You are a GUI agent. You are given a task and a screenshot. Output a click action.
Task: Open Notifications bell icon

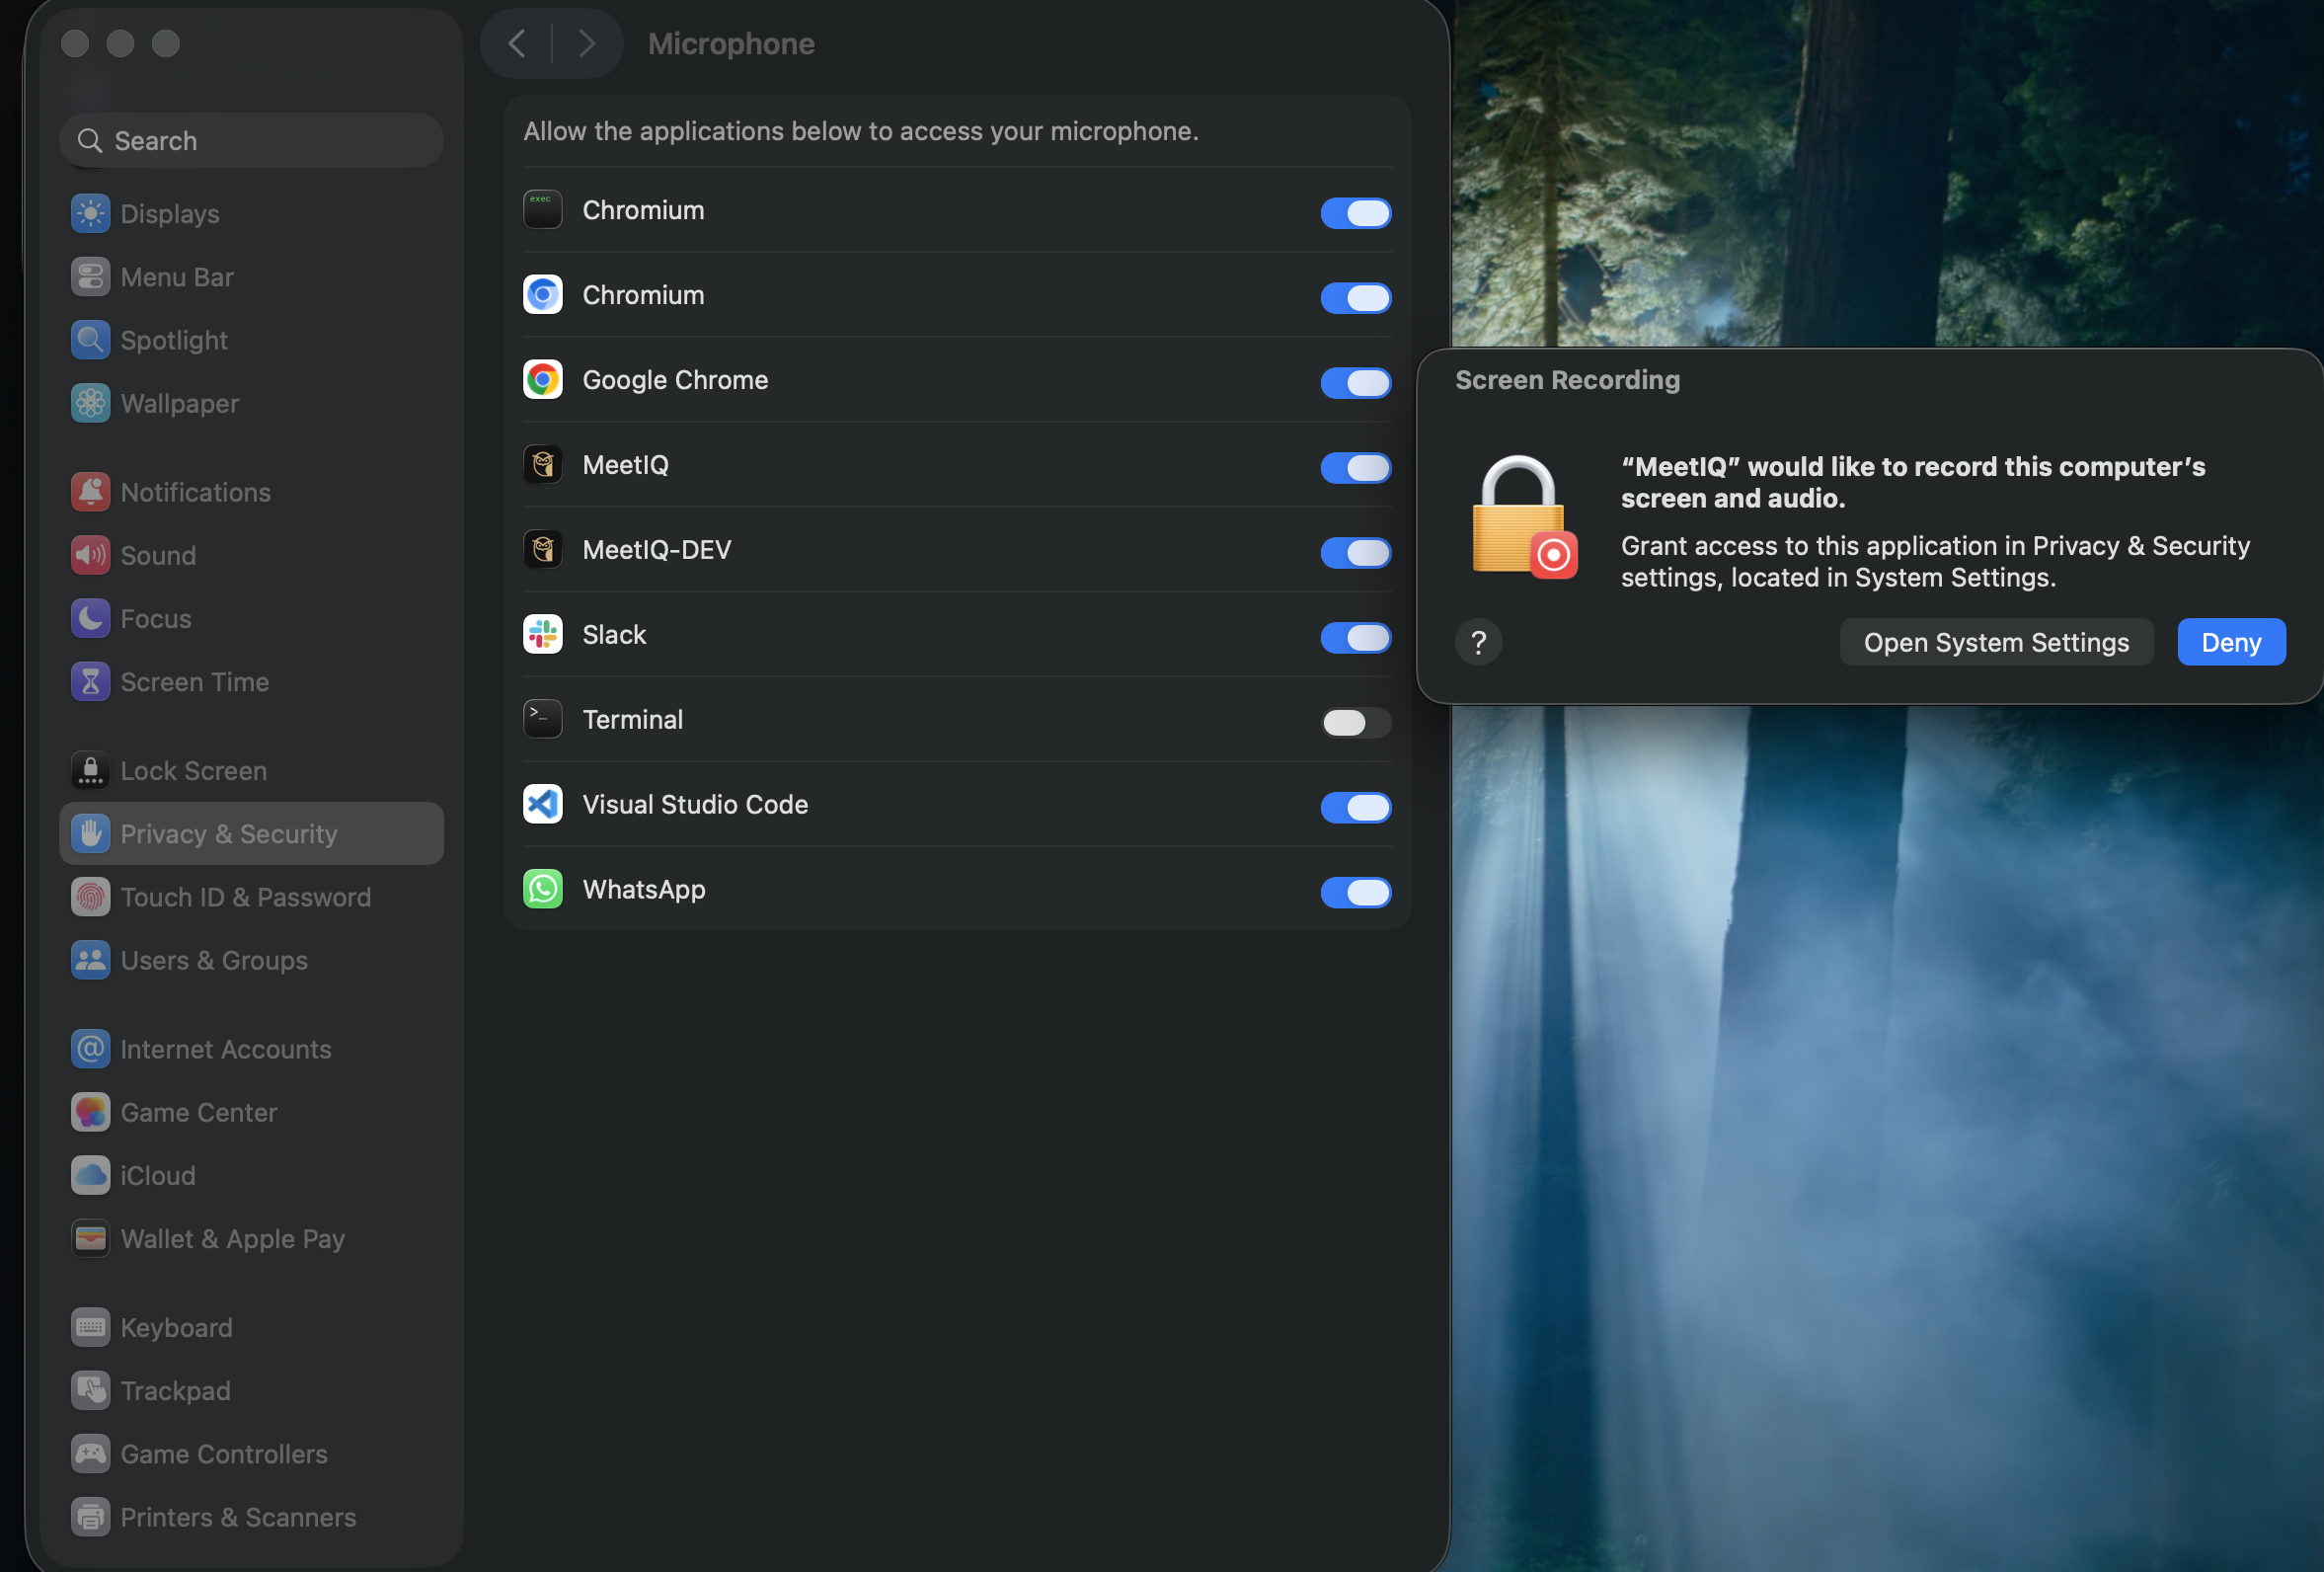(x=90, y=492)
